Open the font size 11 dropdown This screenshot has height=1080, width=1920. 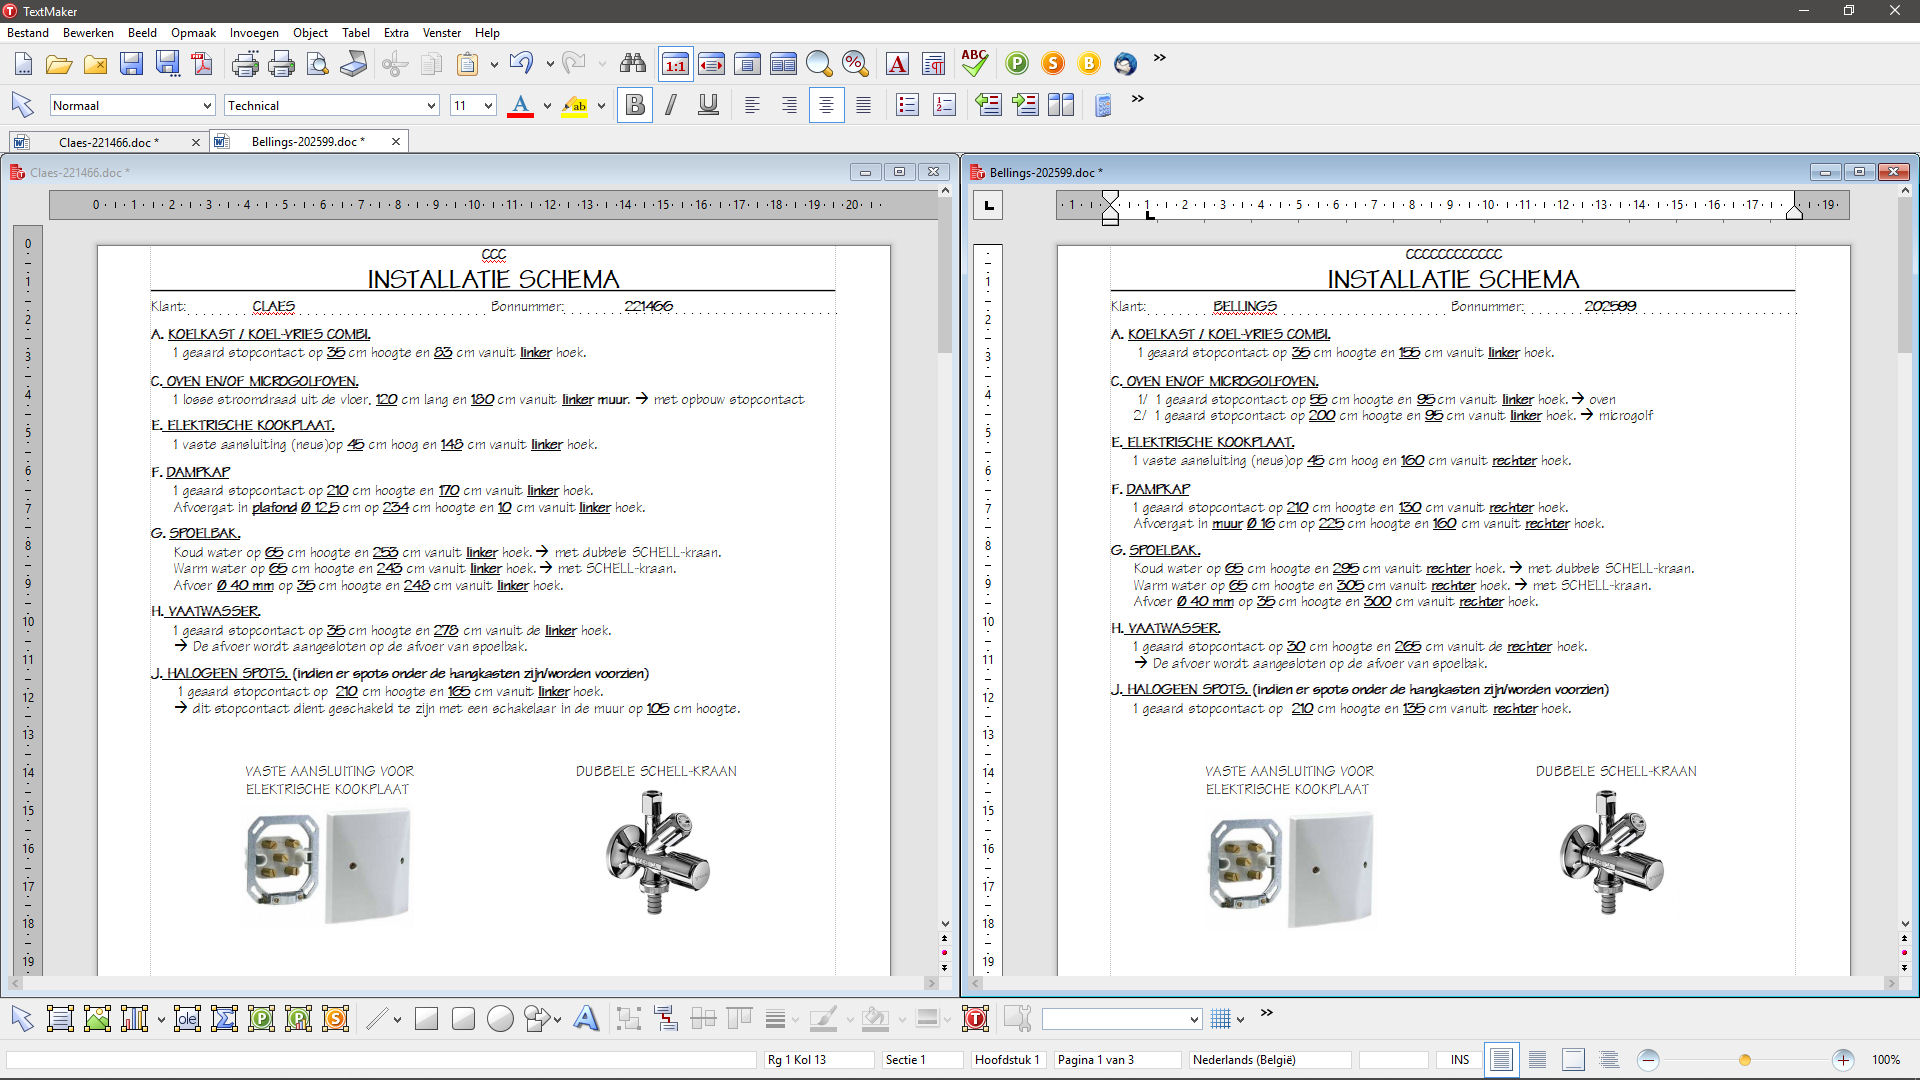[488, 106]
